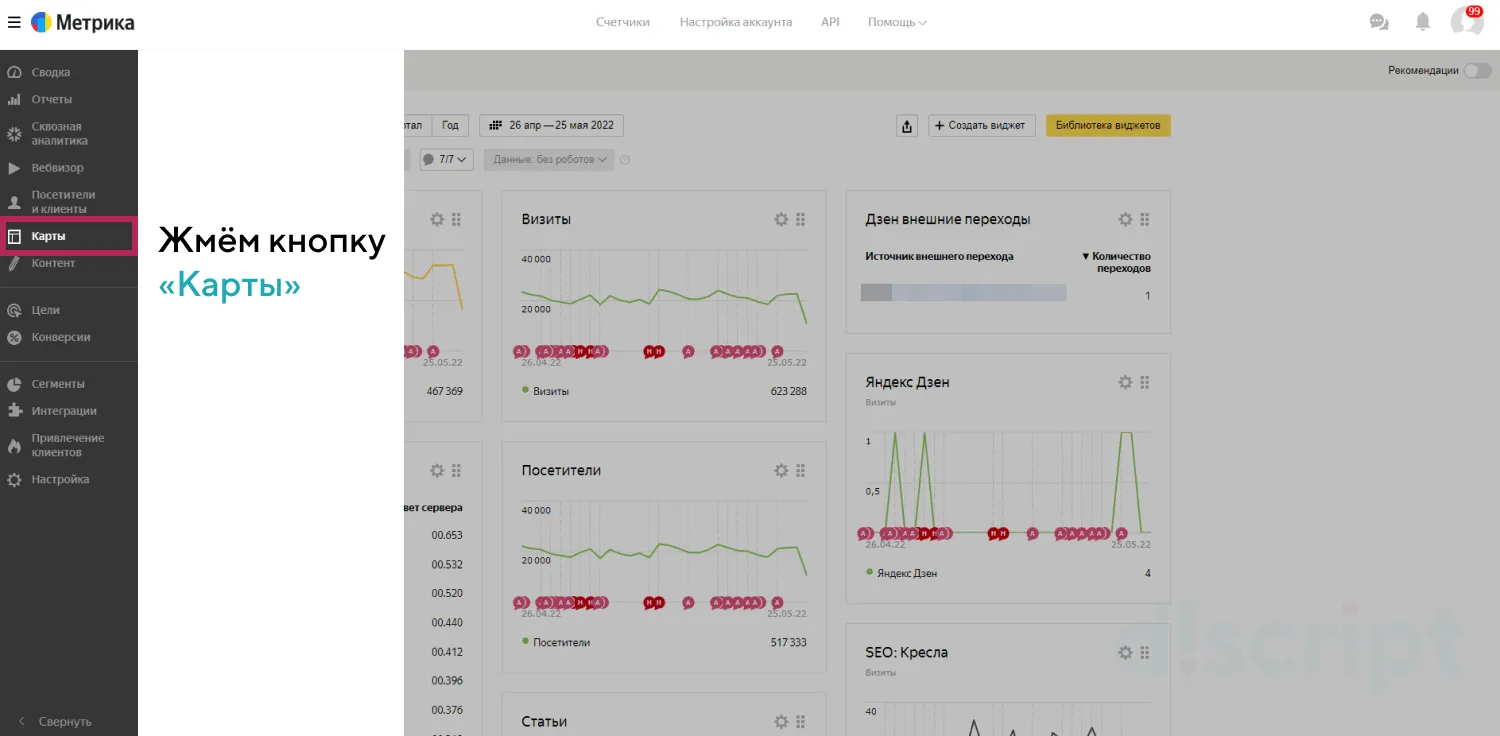Click drag handle of Дзен внешние переходы widget
The image size is (1500, 736).
tap(1145, 219)
